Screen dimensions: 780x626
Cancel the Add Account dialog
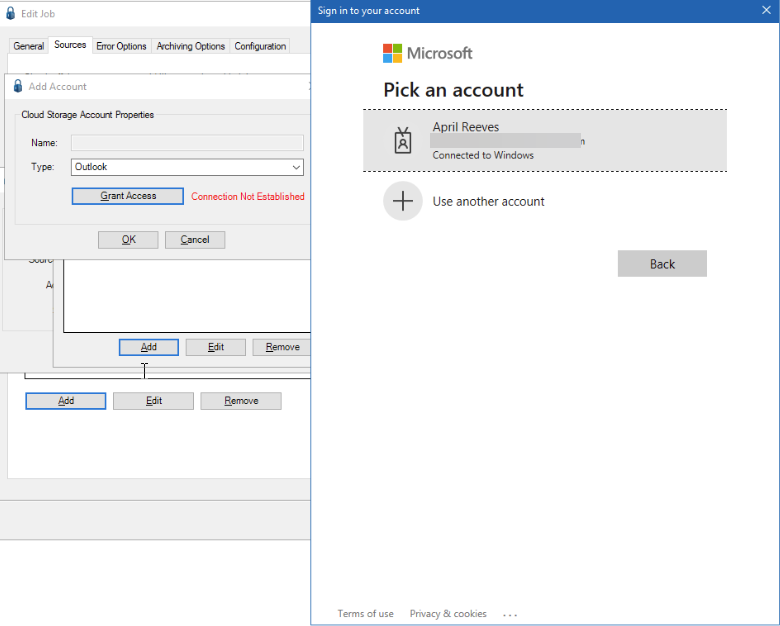pos(195,240)
